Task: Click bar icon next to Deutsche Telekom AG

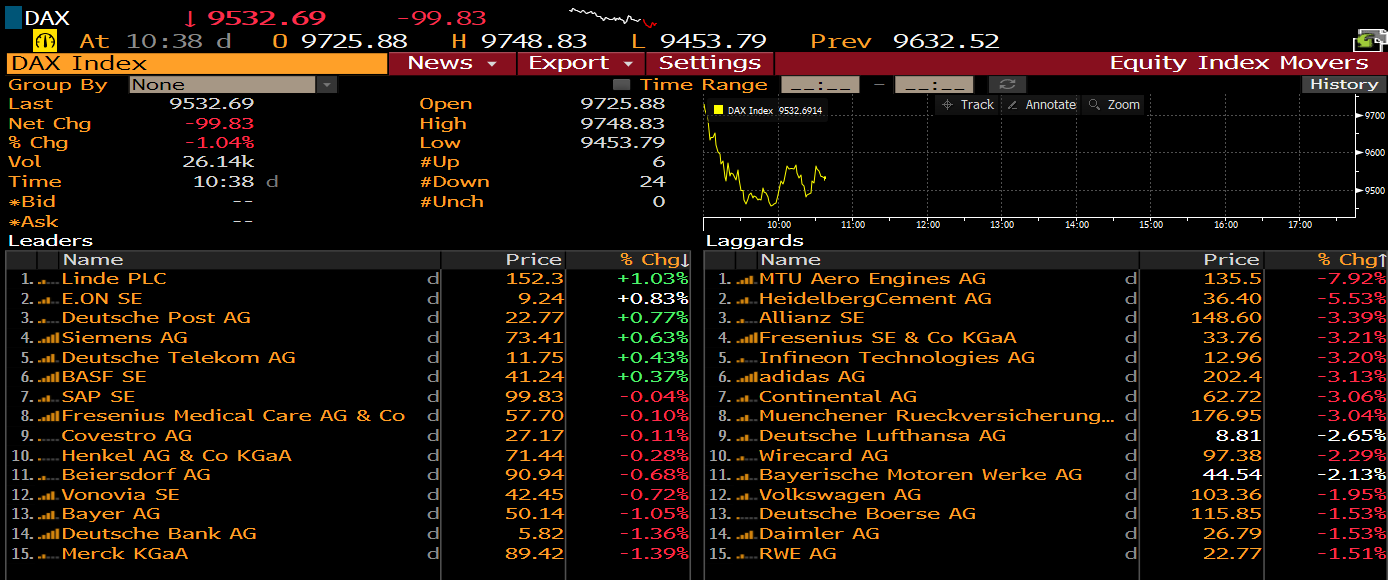Action: pos(48,358)
